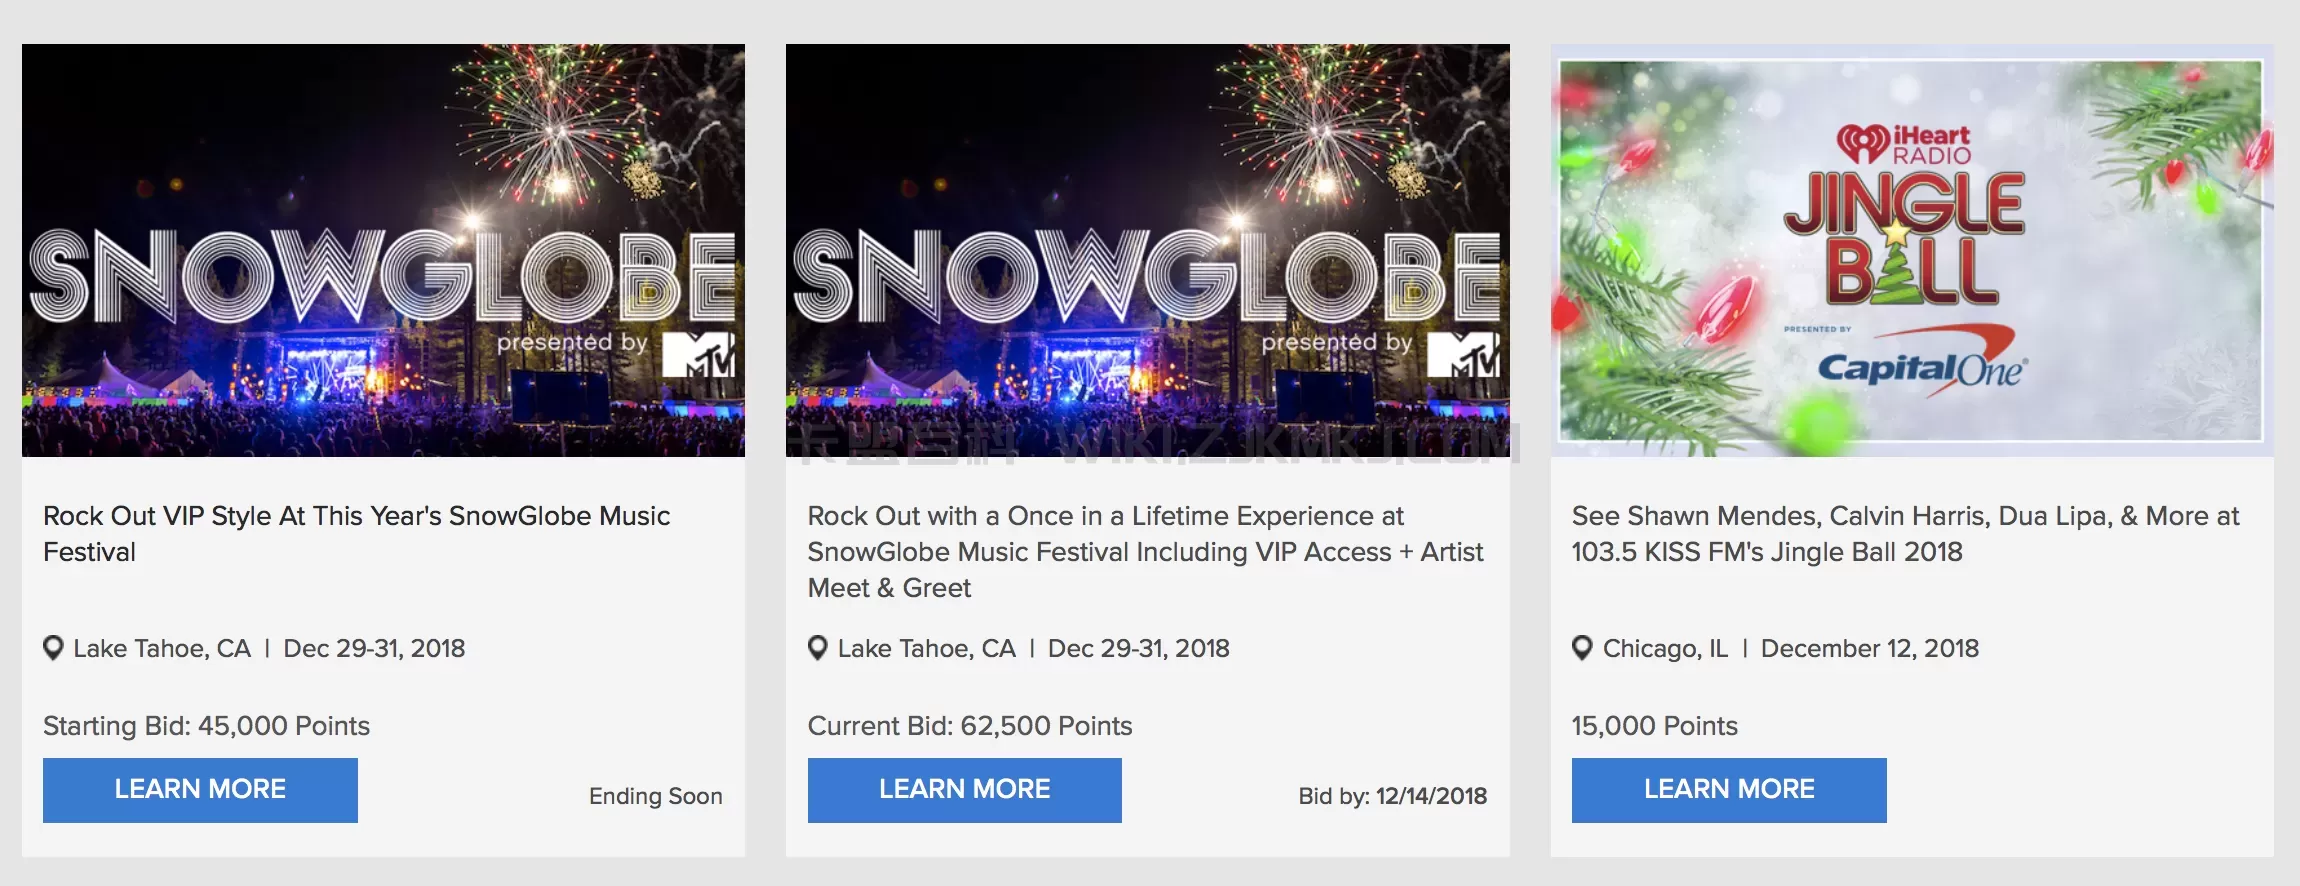Click the "Bid by: 12/14/2018" deadline text
Image resolution: width=2300 pixels, height=886 pixels.
click(1392, 796)
